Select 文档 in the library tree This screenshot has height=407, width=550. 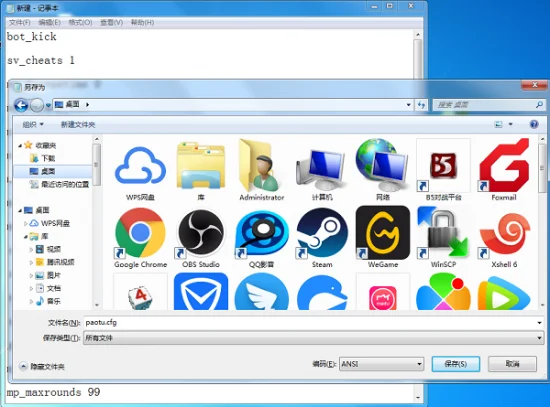54,288
